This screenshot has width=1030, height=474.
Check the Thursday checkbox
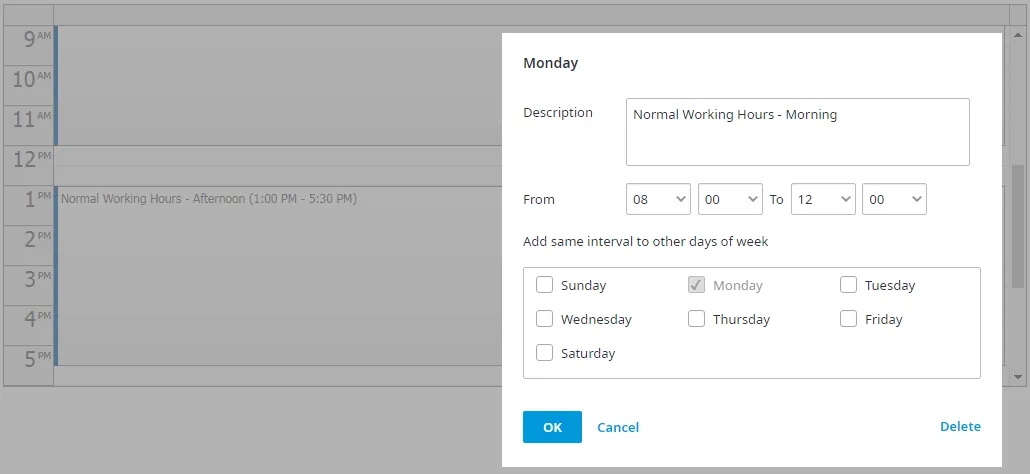coord(696,319)
